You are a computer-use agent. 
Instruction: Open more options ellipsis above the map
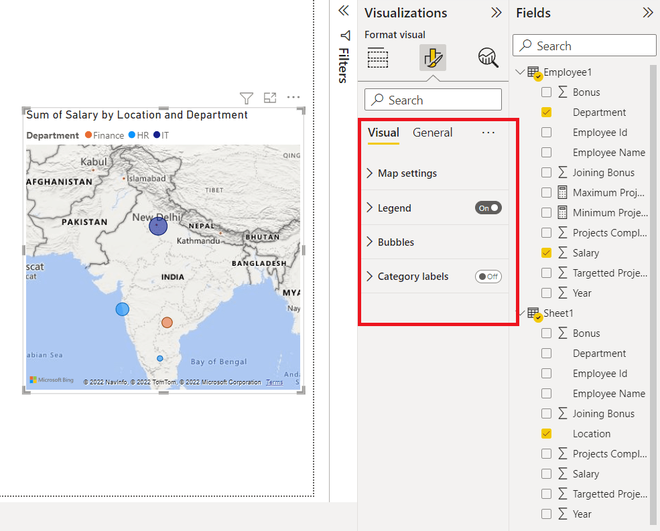(x=293, y=97)
